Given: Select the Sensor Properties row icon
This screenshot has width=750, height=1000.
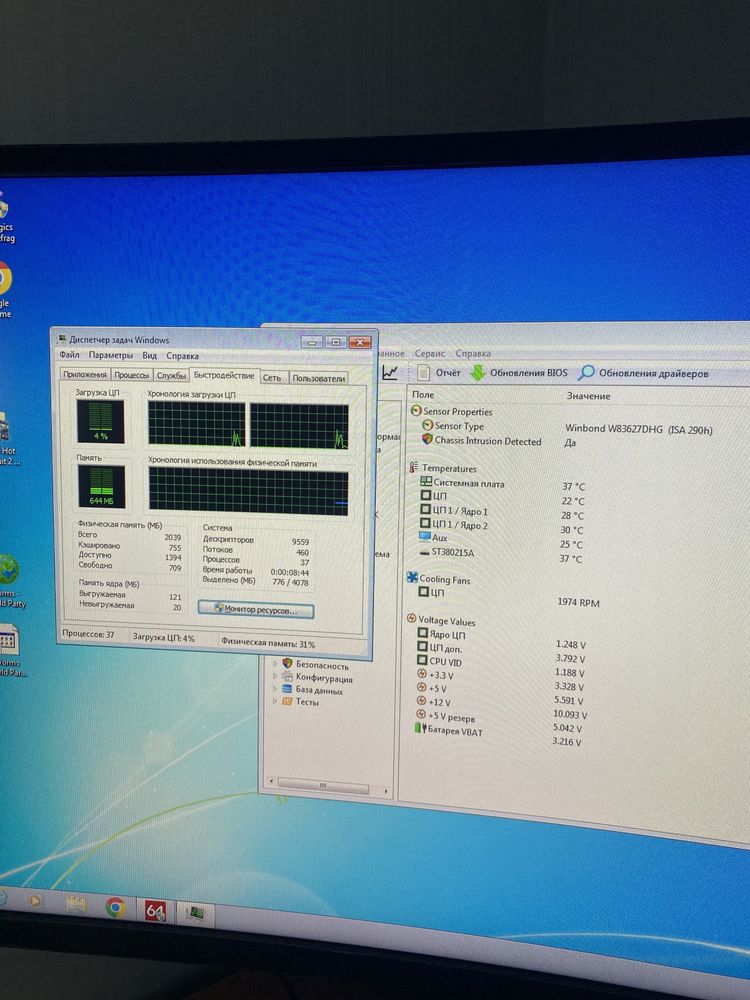Looking at the screenshot, I should [x=416, y=411].
